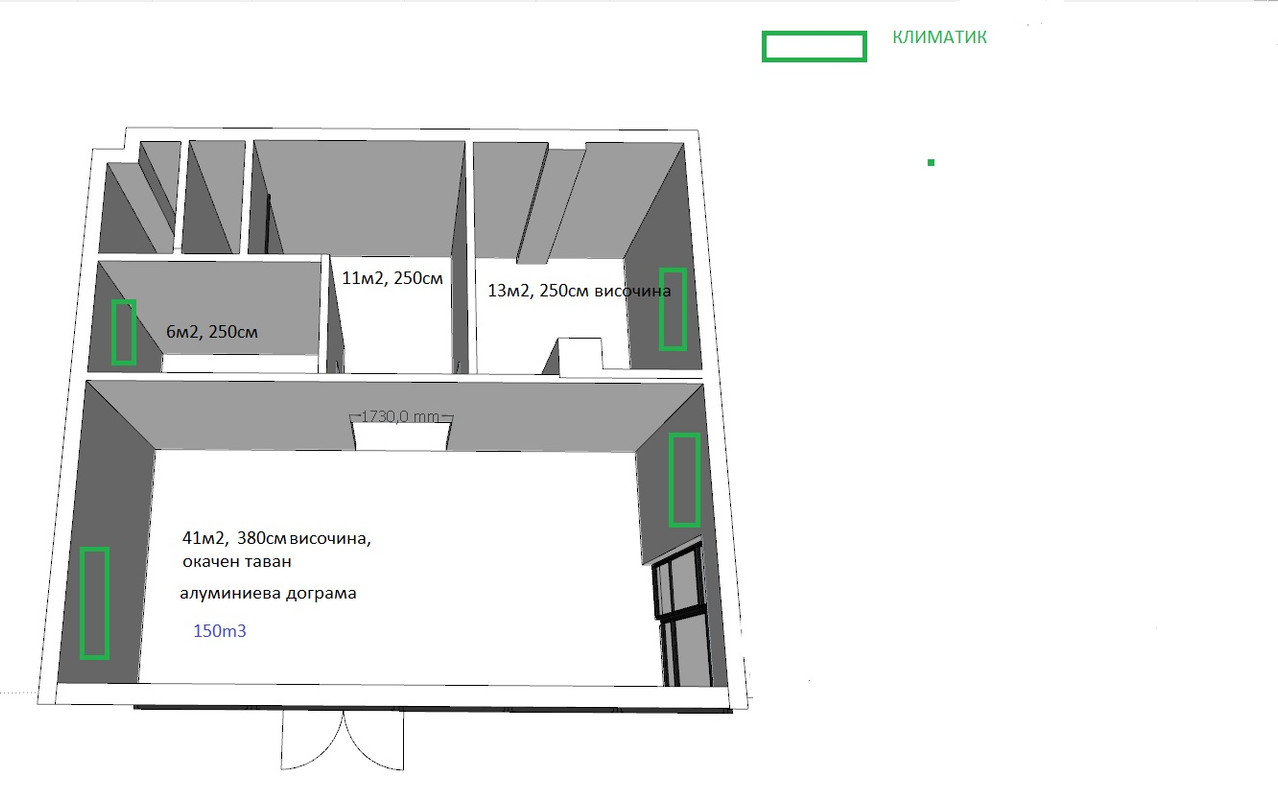
Task: Click the КЛИМАТИК legend label
Action: click(x=940, y=38)
